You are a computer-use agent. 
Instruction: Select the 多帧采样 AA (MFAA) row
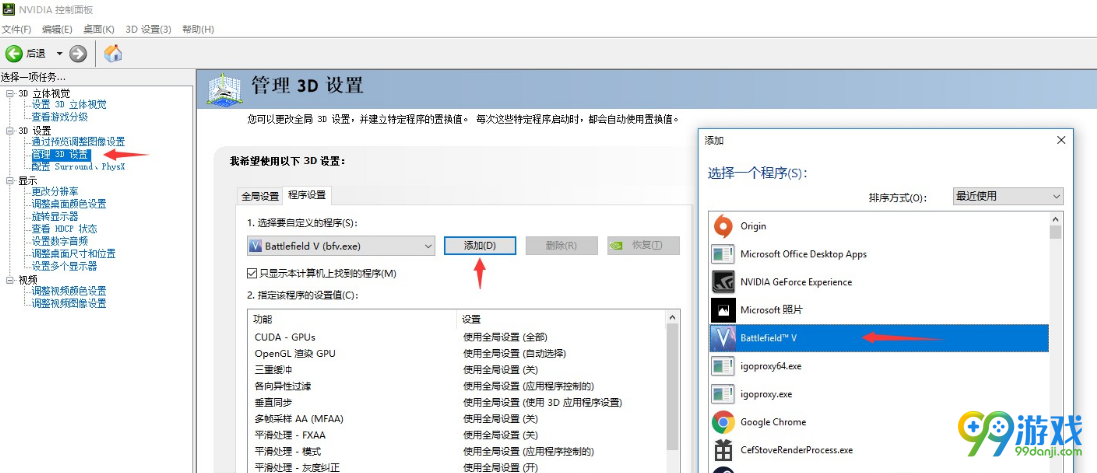pyautogui.click(x=457, y=418)
